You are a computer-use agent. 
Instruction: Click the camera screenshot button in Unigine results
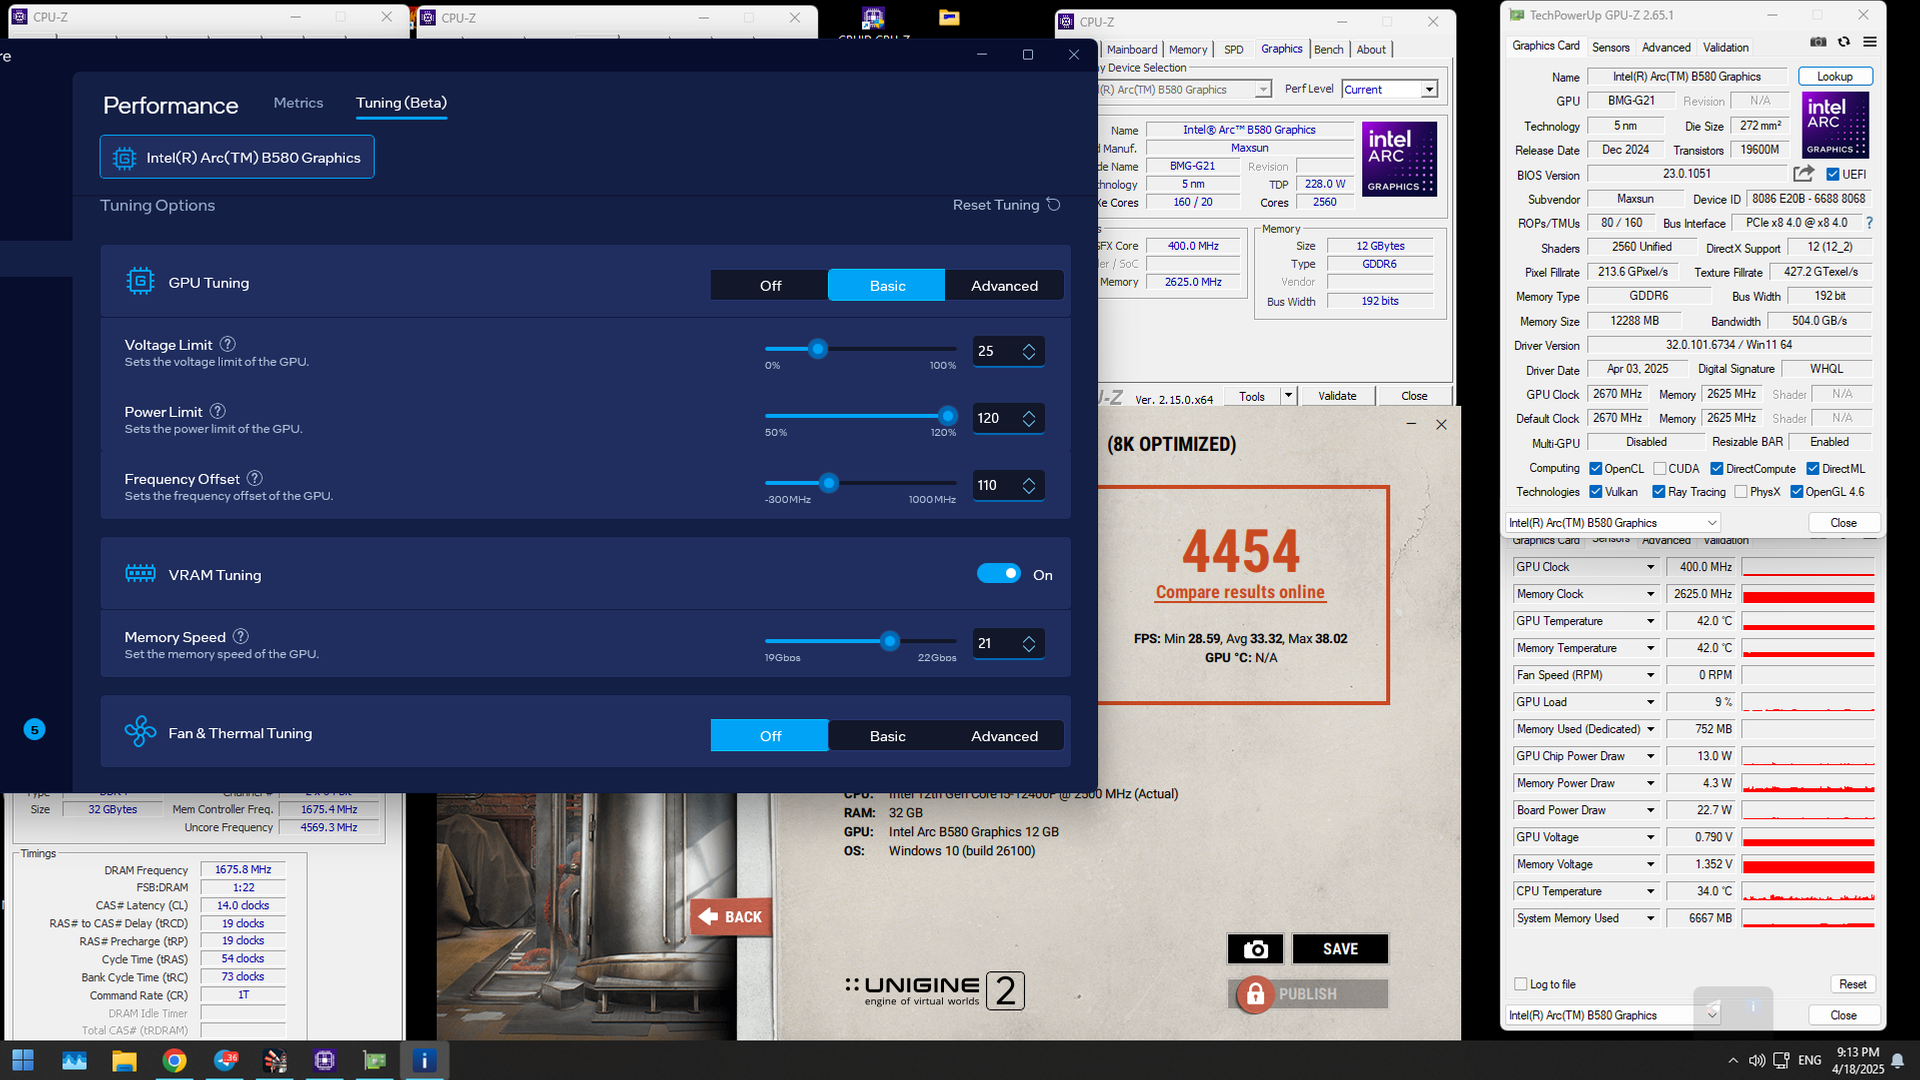tap(1255, 949)
